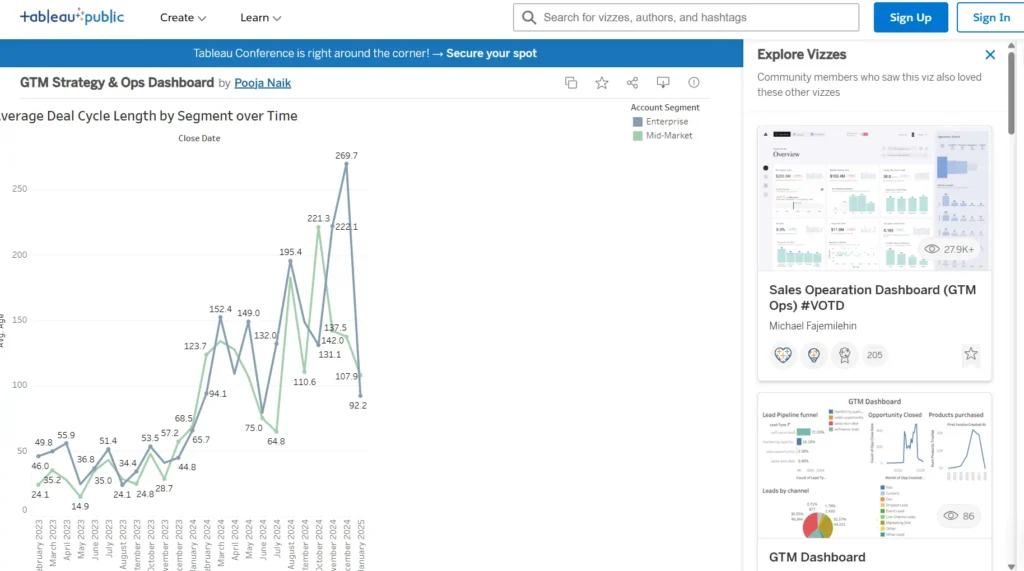Click the Close Date axis header
Screen dimensions: 1024x571
(x=199, y=138)
